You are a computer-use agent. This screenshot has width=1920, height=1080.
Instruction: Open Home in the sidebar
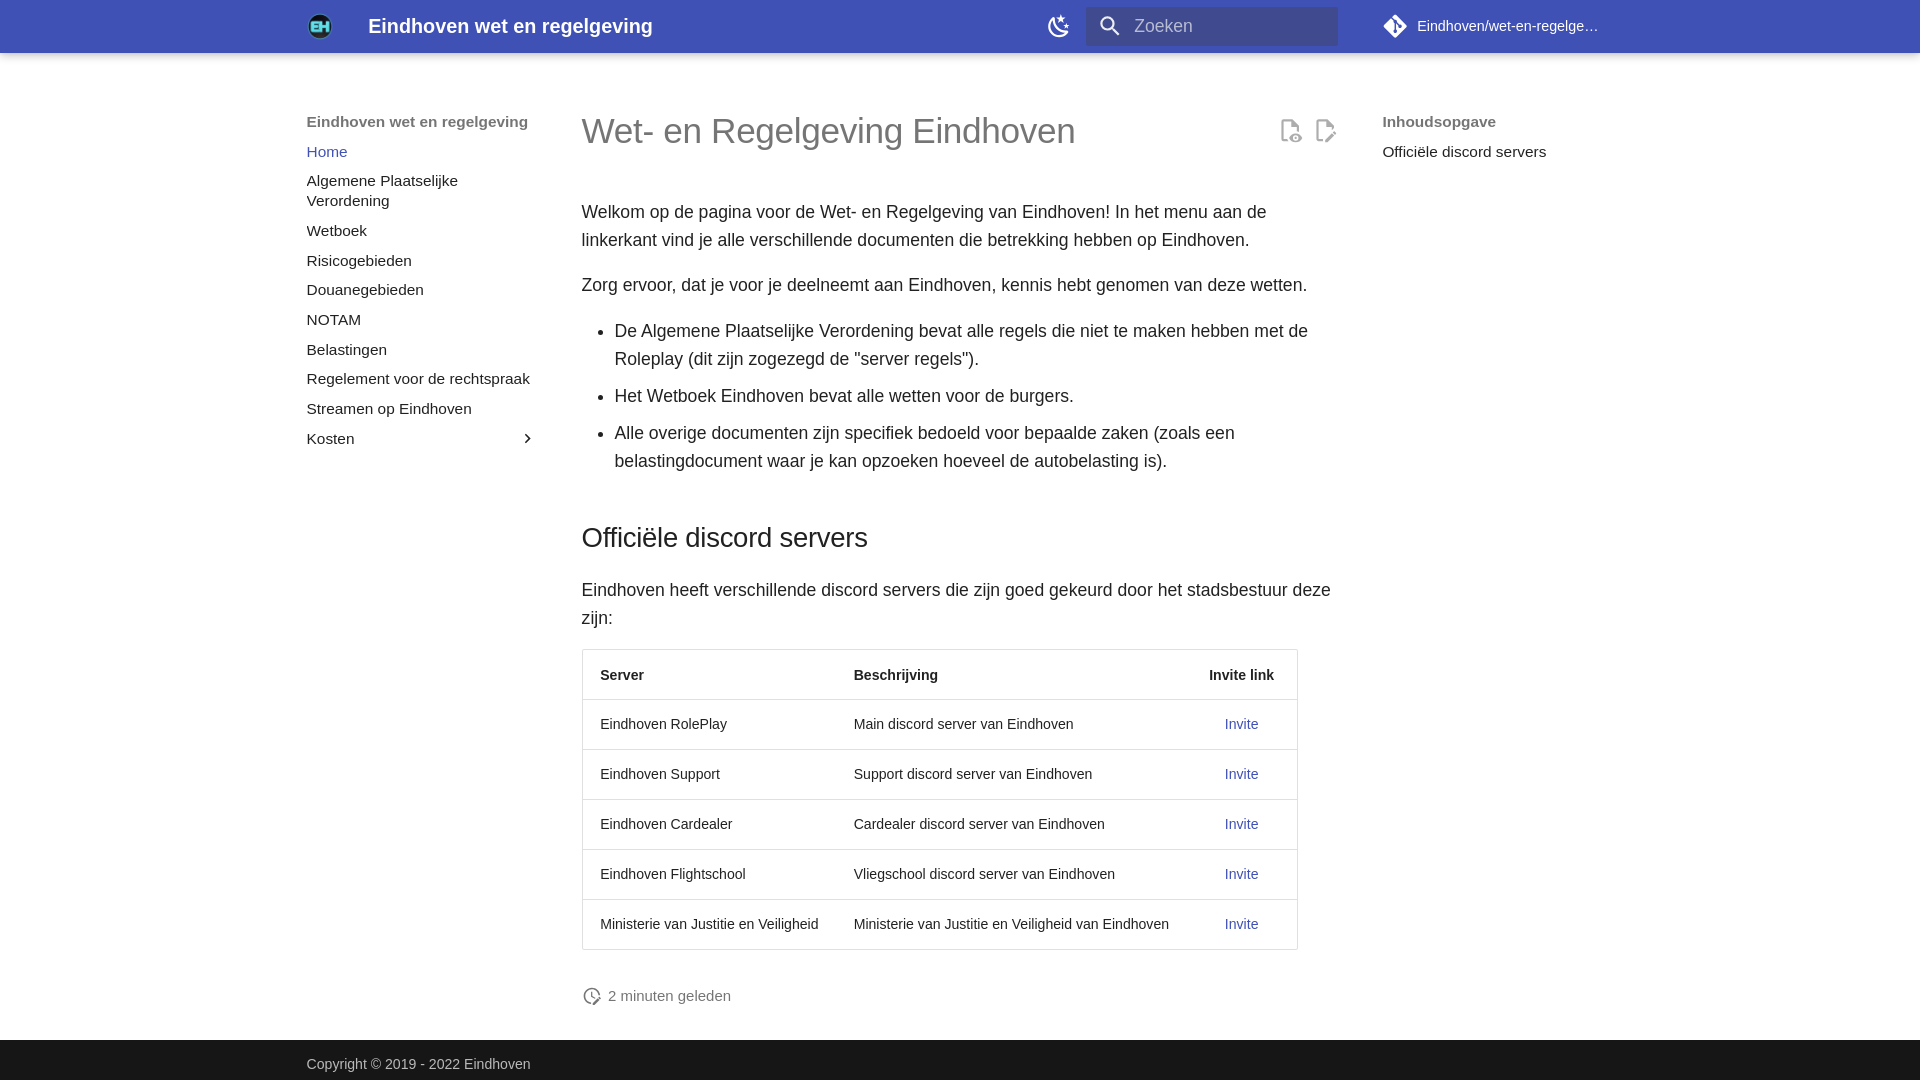(327, 152)
